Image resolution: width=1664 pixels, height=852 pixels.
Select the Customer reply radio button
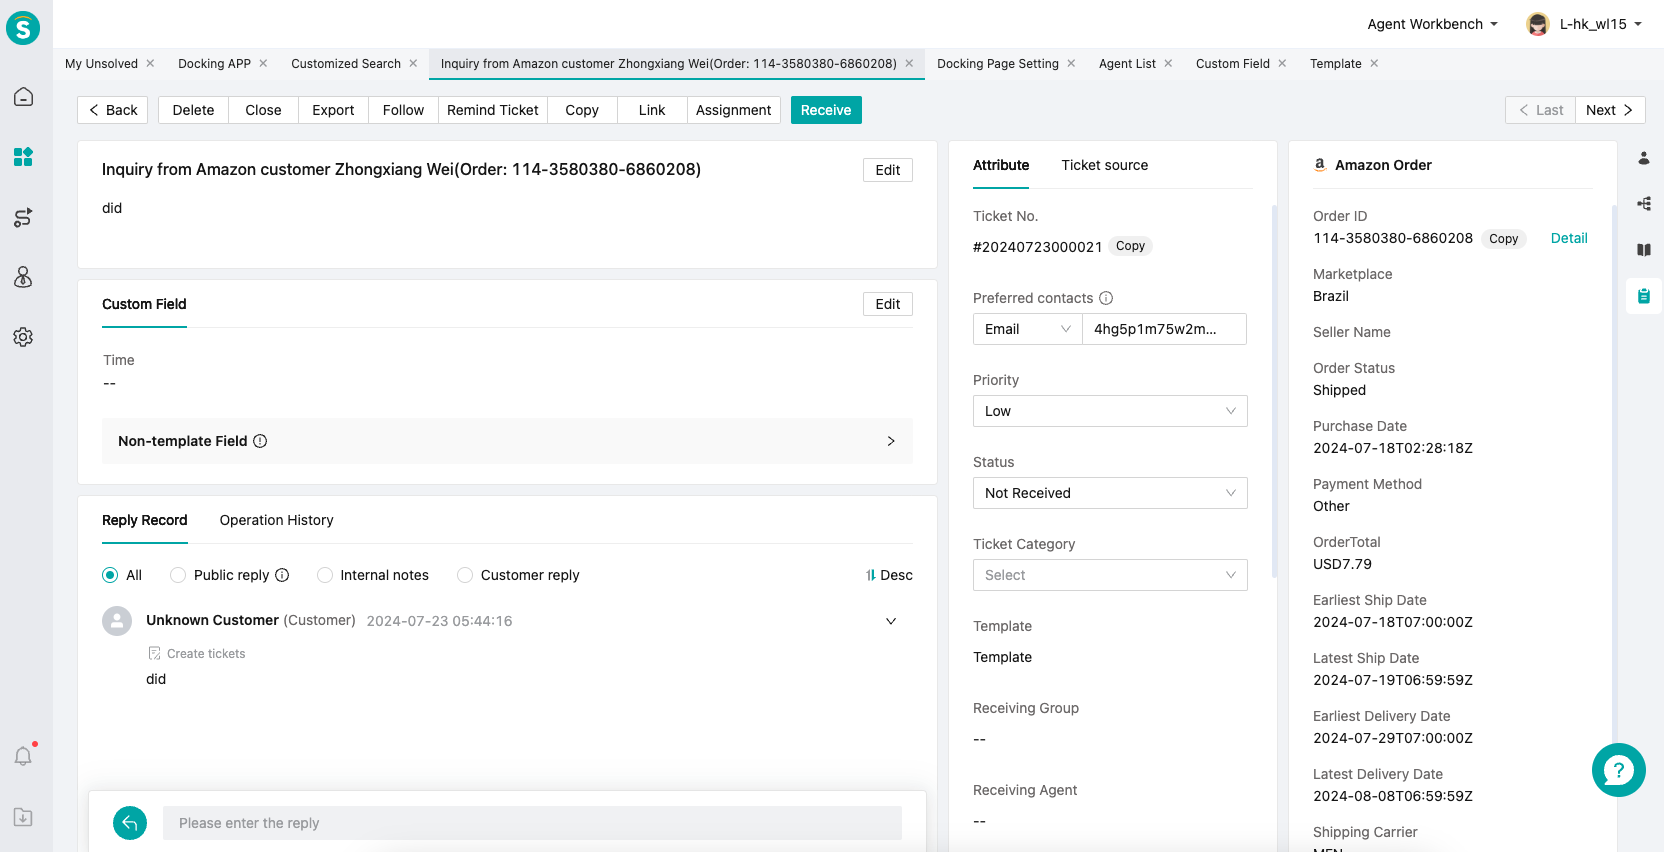tap(465, 575)
